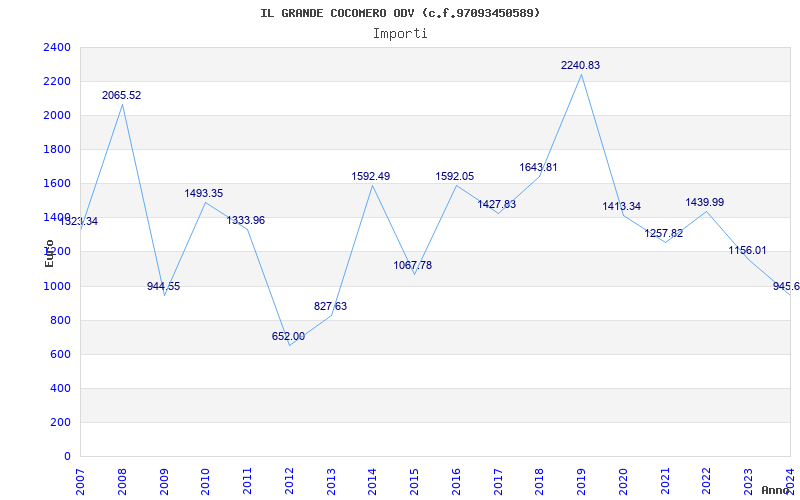This screenshot has height=500, width=800.
Task: Click the 1067.78 data label
Action: pyautogui.click(x=413, y=265)
